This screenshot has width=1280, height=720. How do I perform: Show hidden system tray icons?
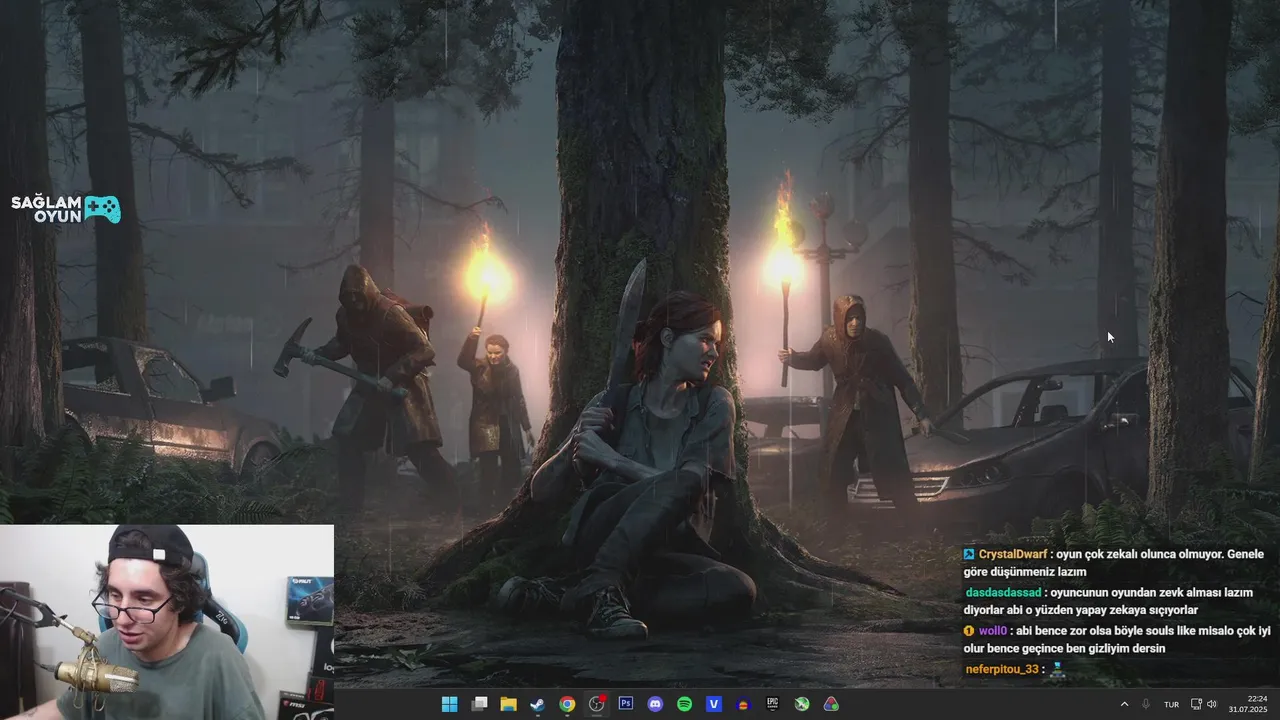click(1124, 704)
